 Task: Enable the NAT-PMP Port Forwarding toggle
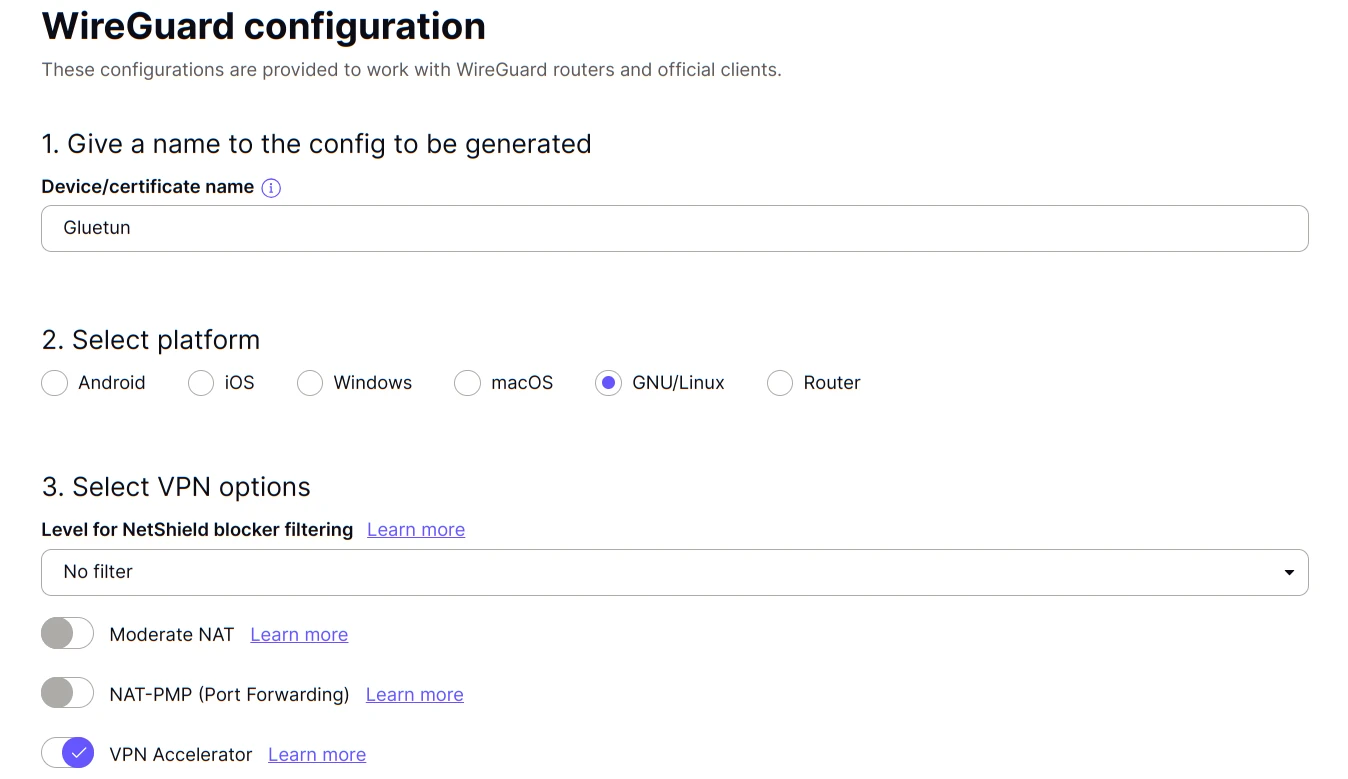67,694
